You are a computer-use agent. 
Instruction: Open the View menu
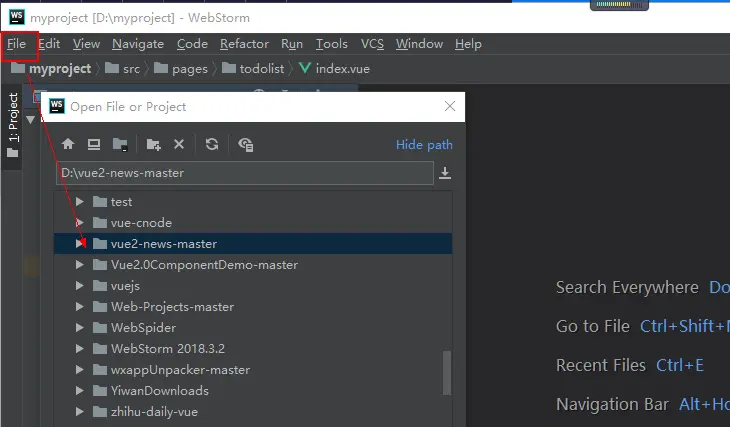point(86,44)
